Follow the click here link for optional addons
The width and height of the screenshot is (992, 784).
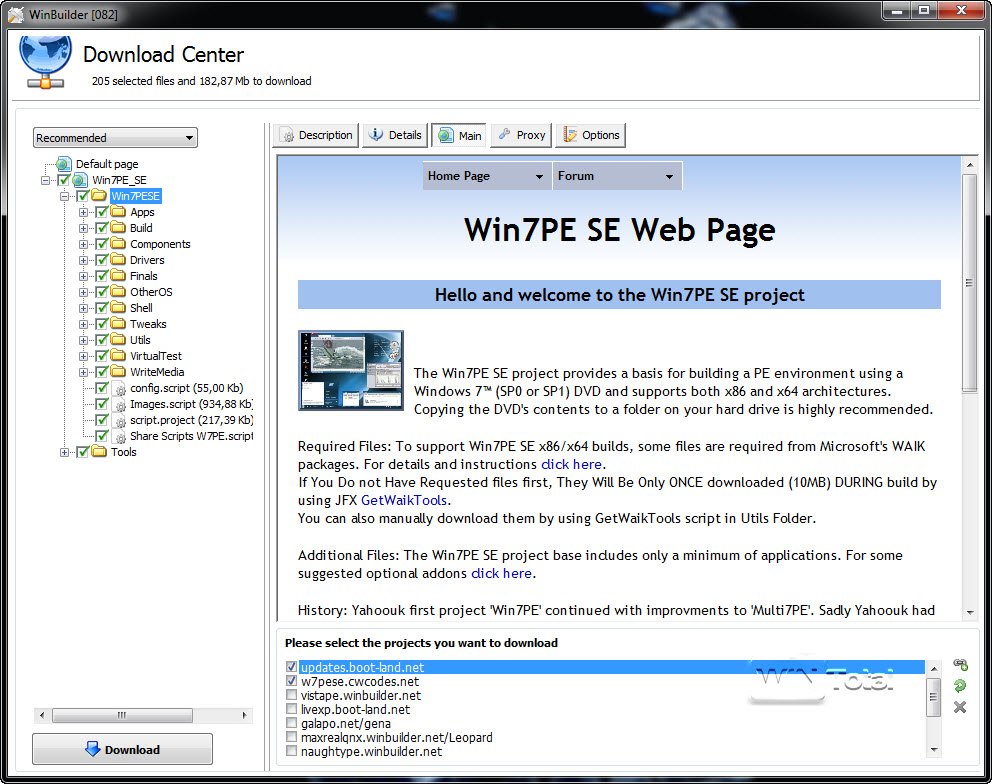pos(502,573)
